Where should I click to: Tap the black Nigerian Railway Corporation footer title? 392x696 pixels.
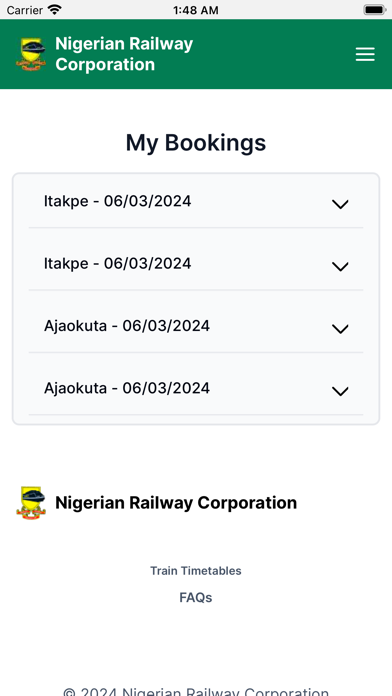pyautogui.click(x=176, y=503)
